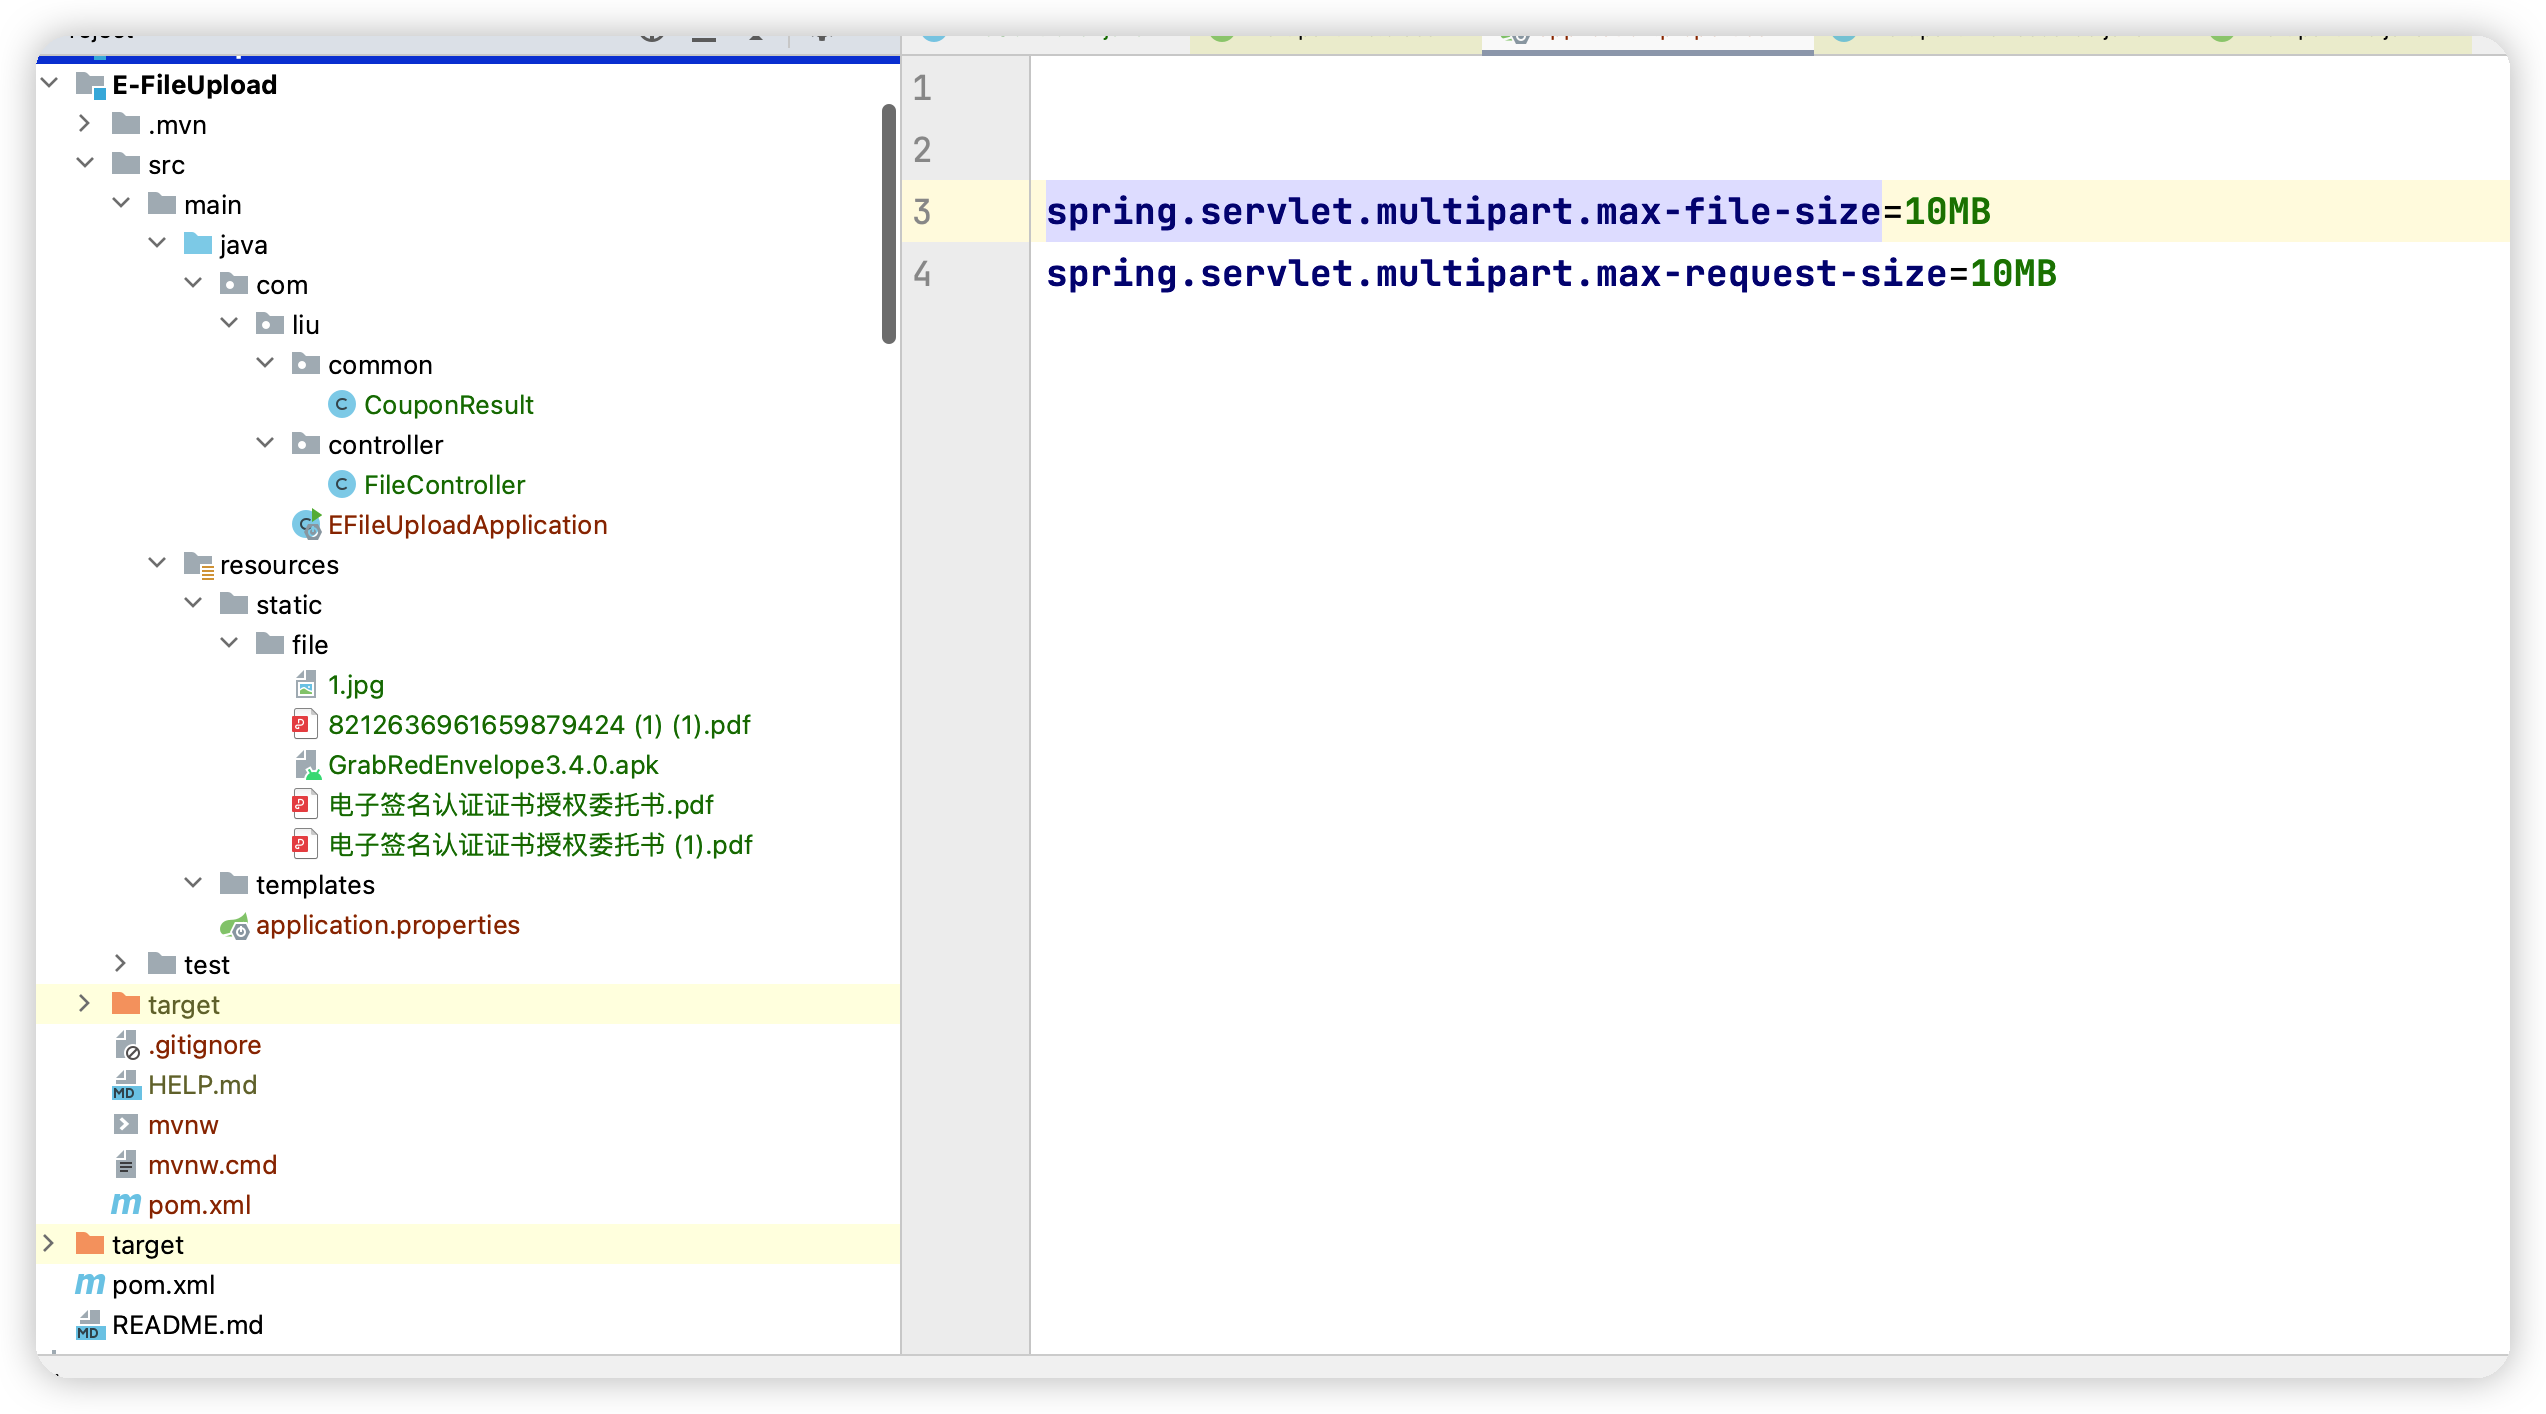The image size is (2546, 1414).
Task: Click the resources folder icon
Action: click(x=199, y=565)
